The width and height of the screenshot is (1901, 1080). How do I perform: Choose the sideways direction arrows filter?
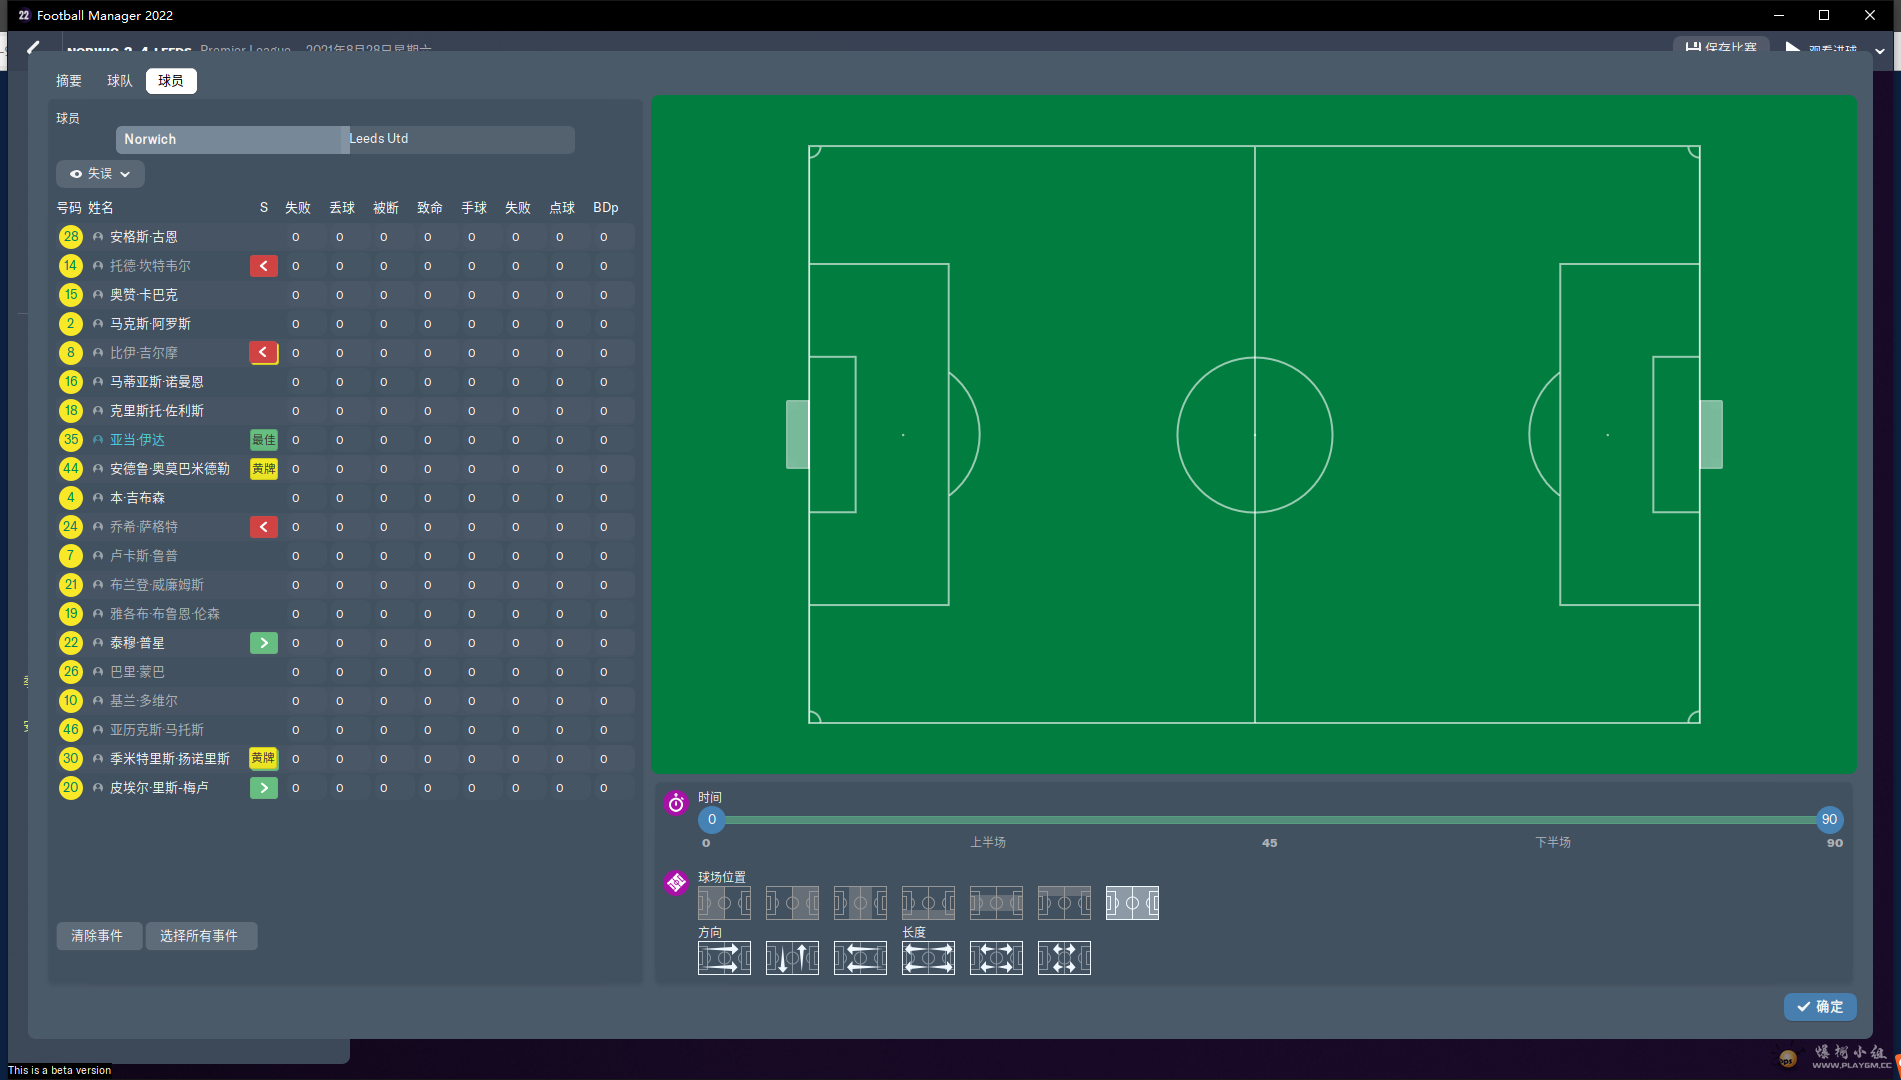[x=792, y=958]
